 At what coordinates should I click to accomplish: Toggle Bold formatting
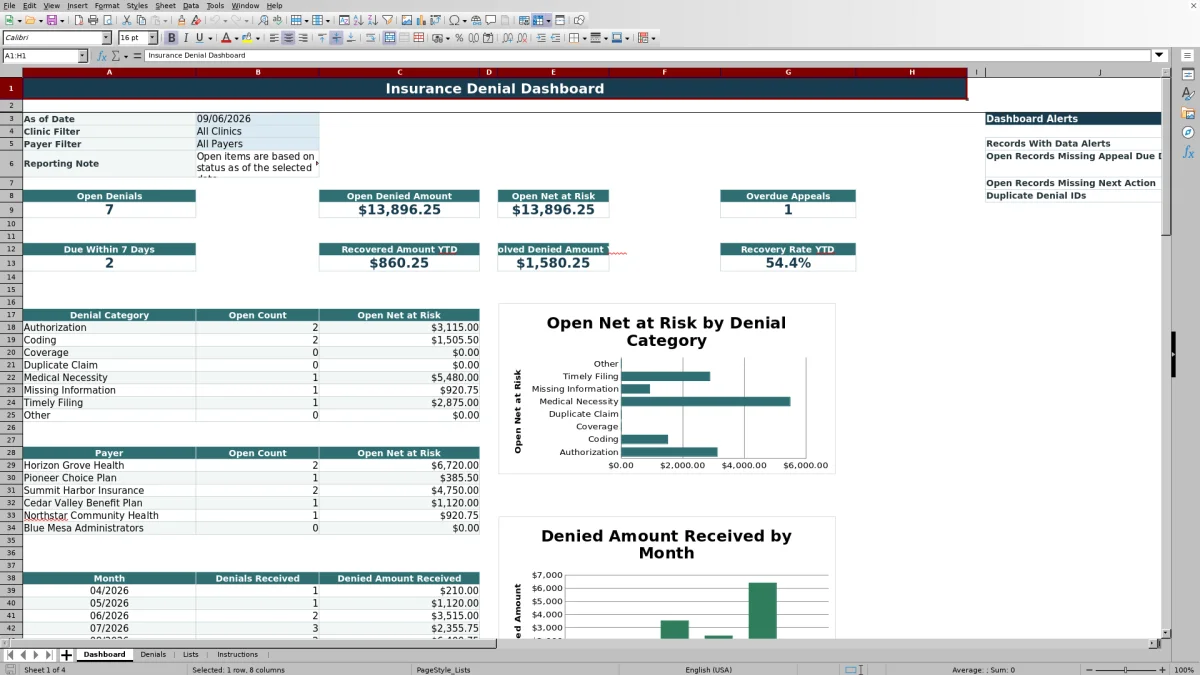(x=172, y=38)
